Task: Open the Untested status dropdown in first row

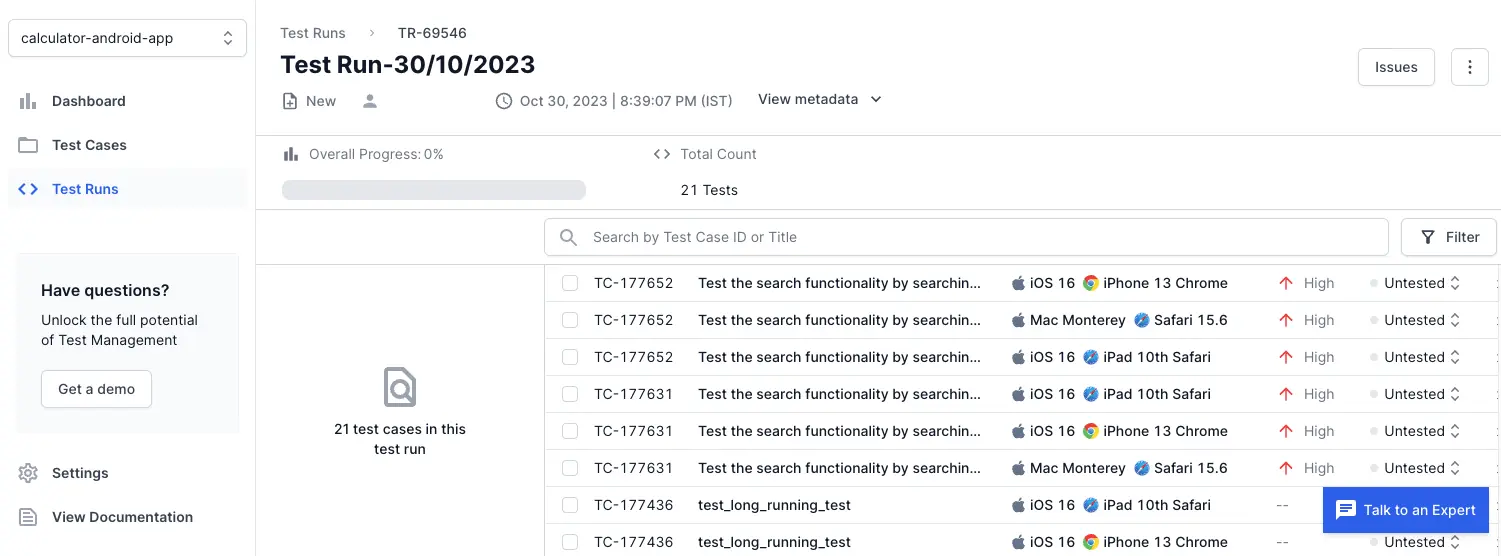Action: [1421, 283]
